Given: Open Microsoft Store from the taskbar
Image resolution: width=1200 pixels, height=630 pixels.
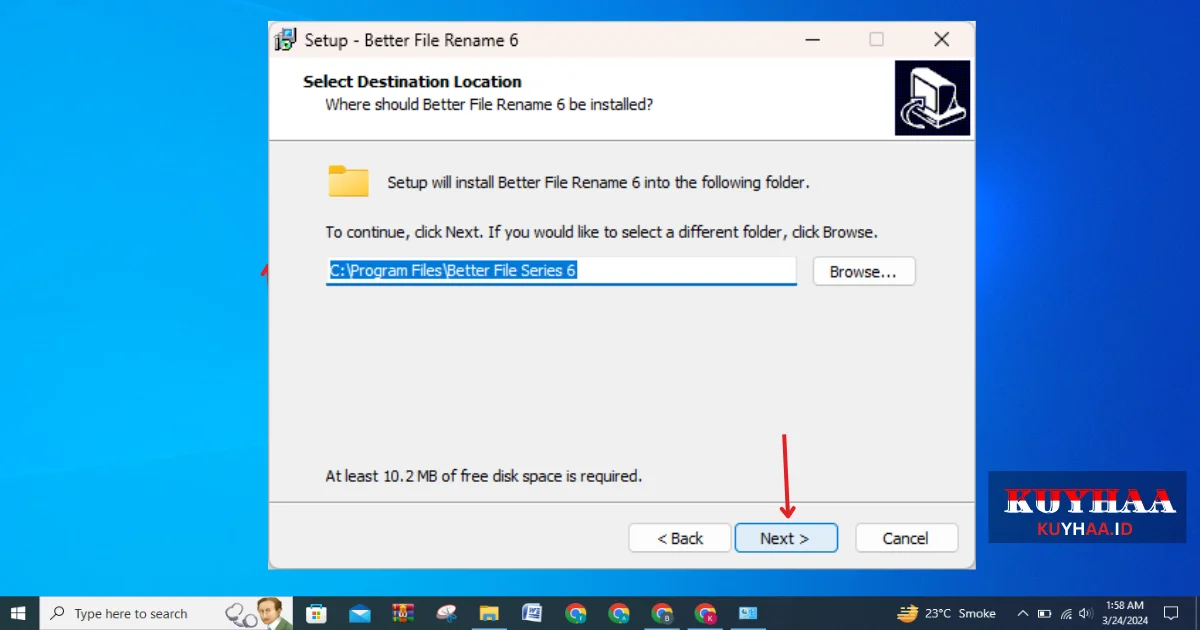Looking at the screenshot, I should (316, 613).
